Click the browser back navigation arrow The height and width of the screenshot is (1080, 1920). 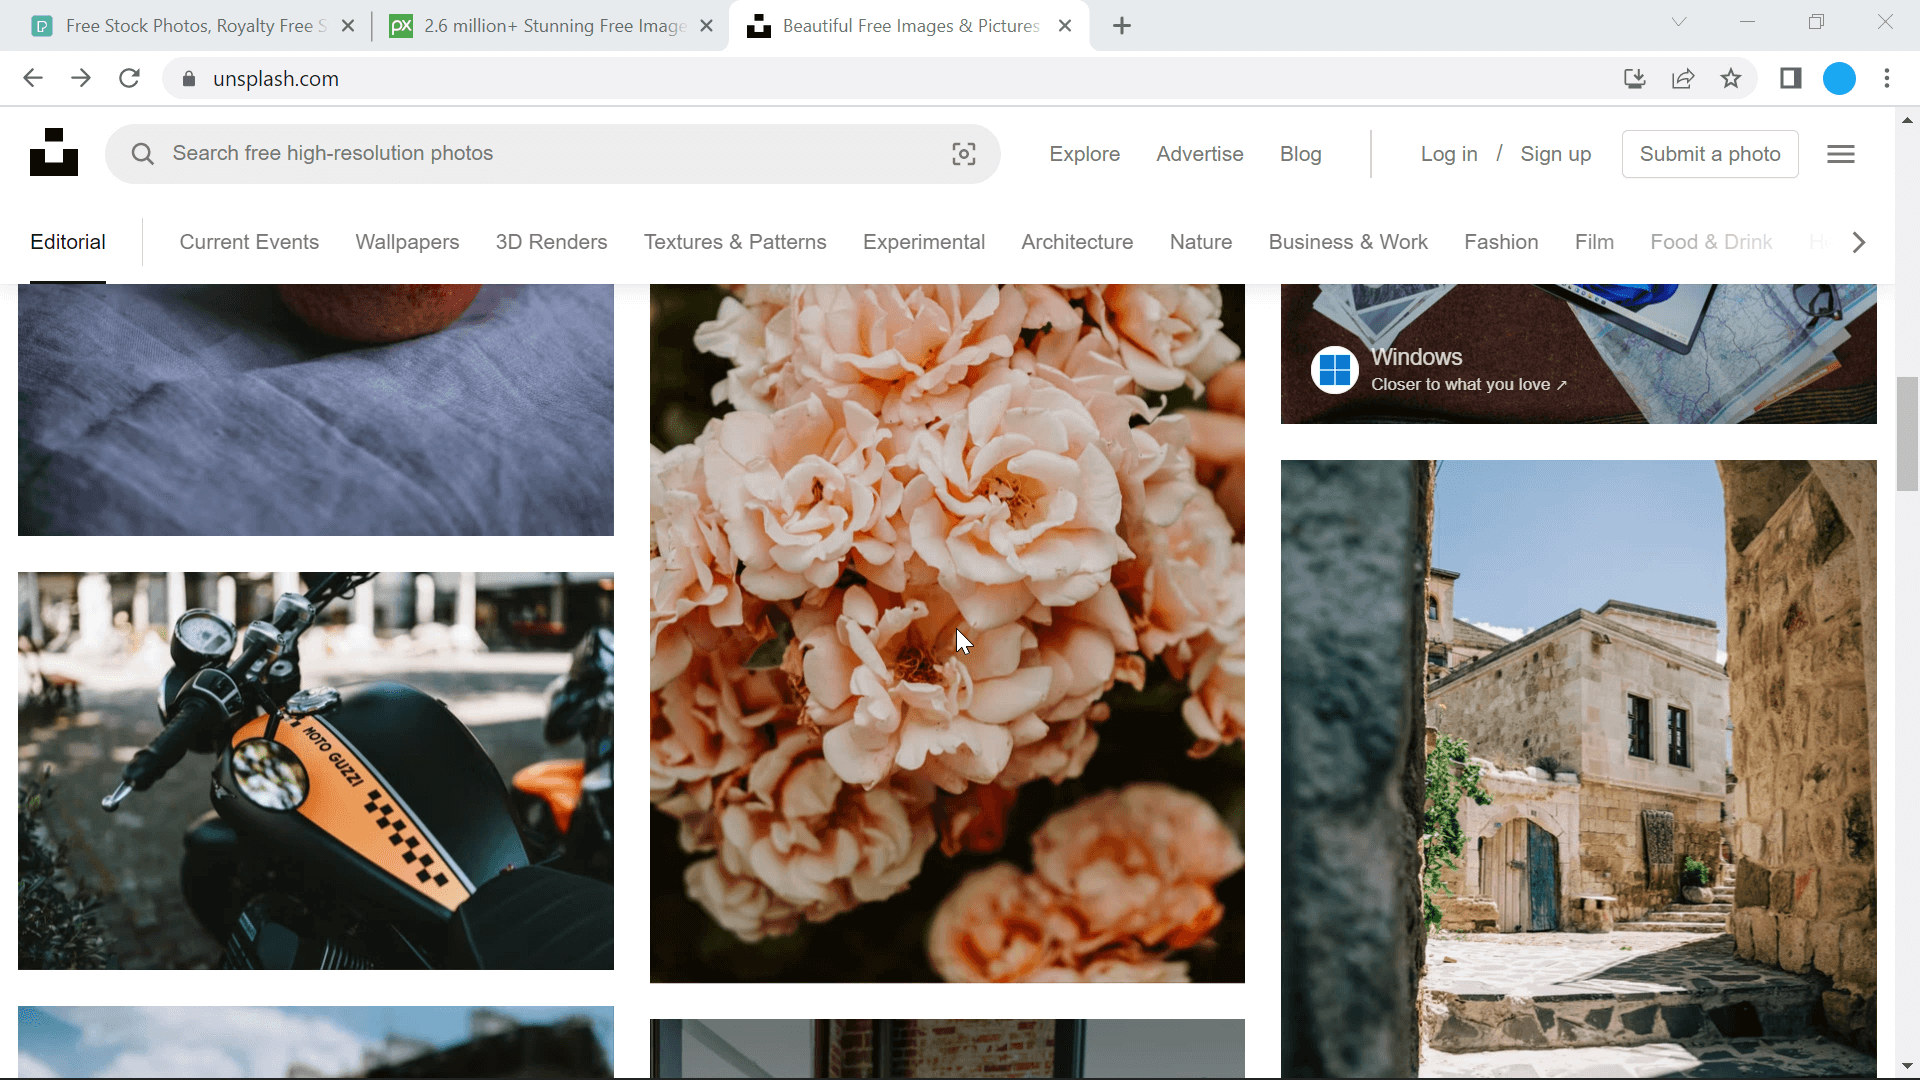click(32, 79)
